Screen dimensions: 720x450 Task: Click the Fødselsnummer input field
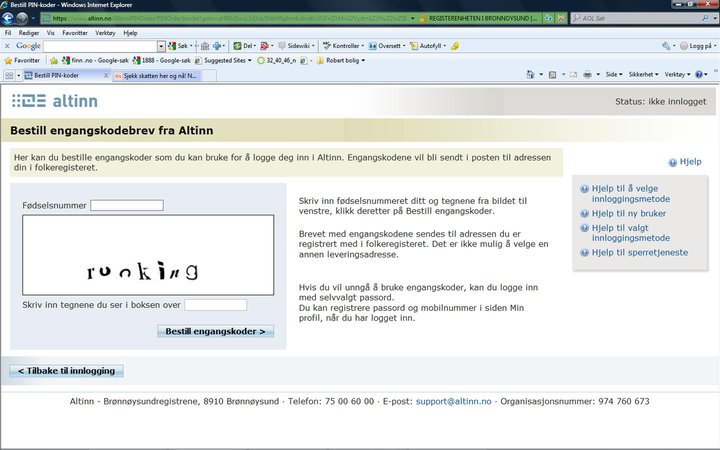tap(127, 205)
